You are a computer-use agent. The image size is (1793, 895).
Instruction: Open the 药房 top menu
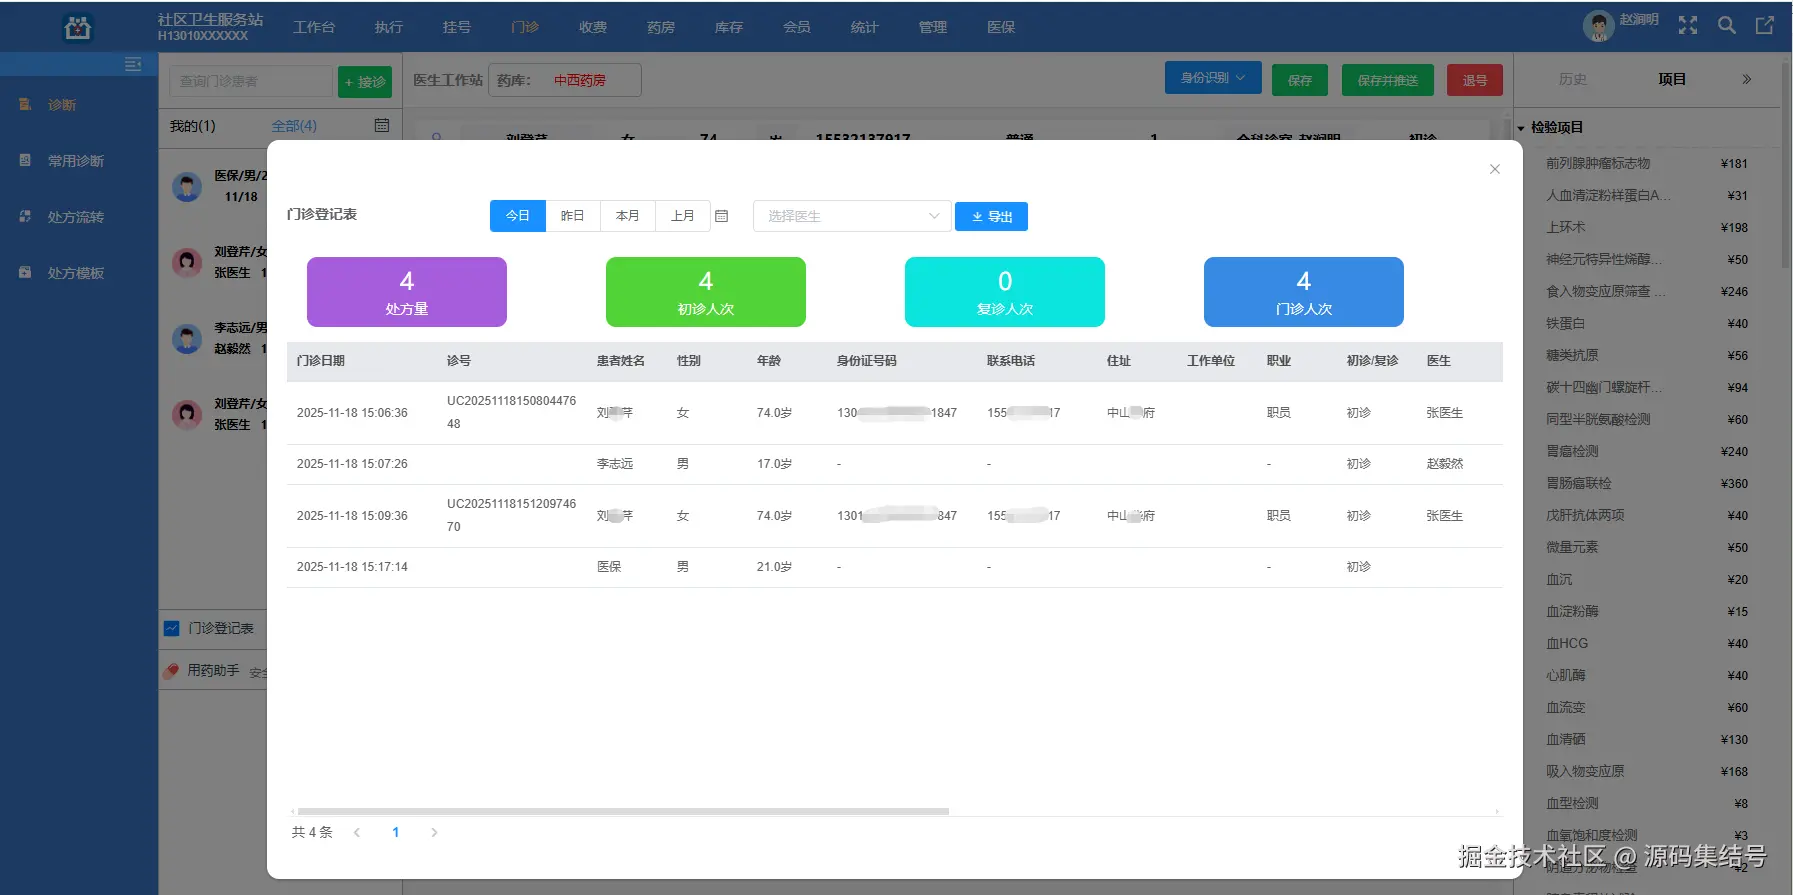661,27
